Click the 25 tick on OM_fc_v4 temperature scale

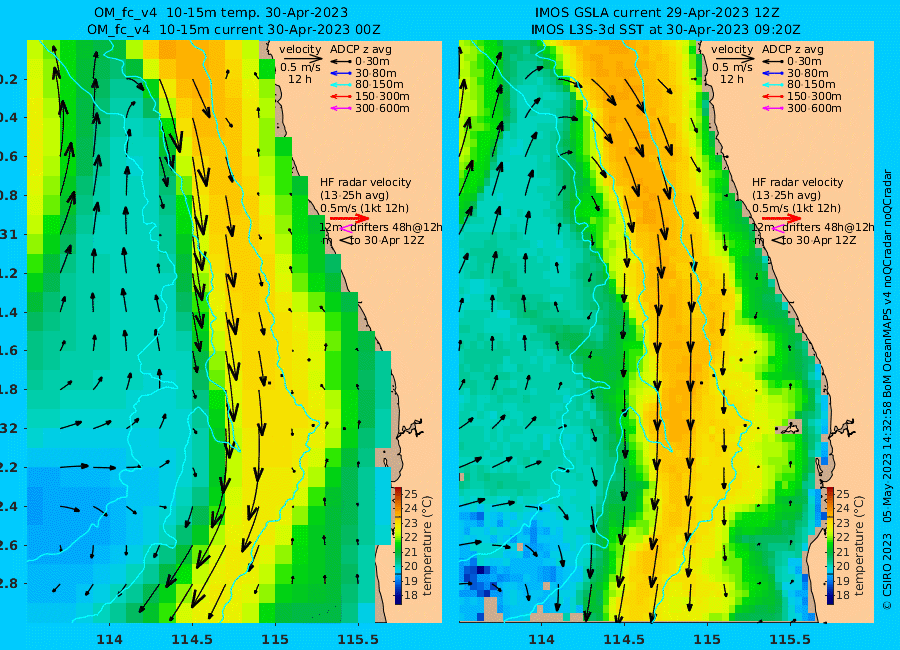pos(411,494)
